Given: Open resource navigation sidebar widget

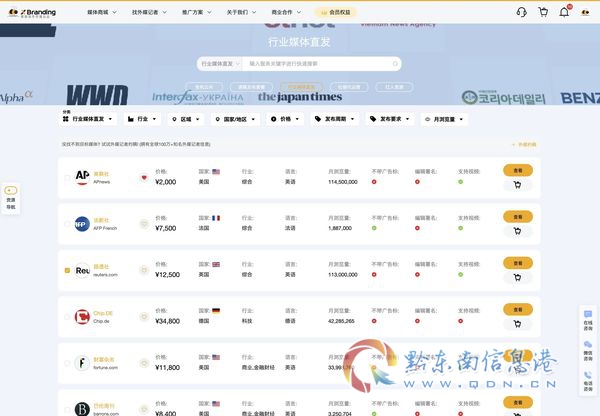Looking at the screenshot, I should [11, 198].
